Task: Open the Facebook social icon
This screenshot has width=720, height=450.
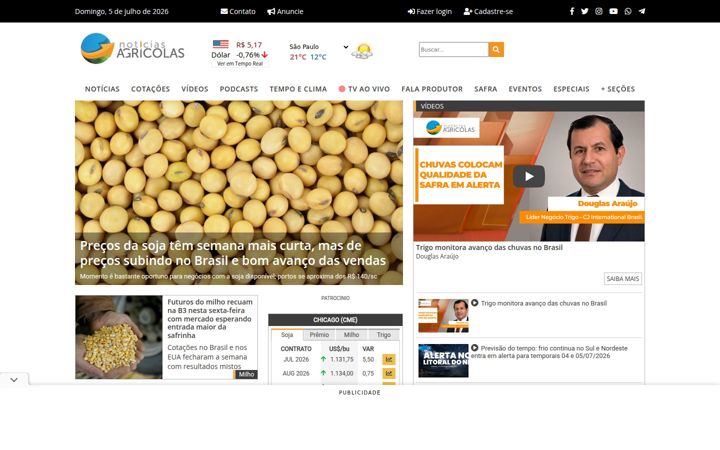Action: point(572,11)
